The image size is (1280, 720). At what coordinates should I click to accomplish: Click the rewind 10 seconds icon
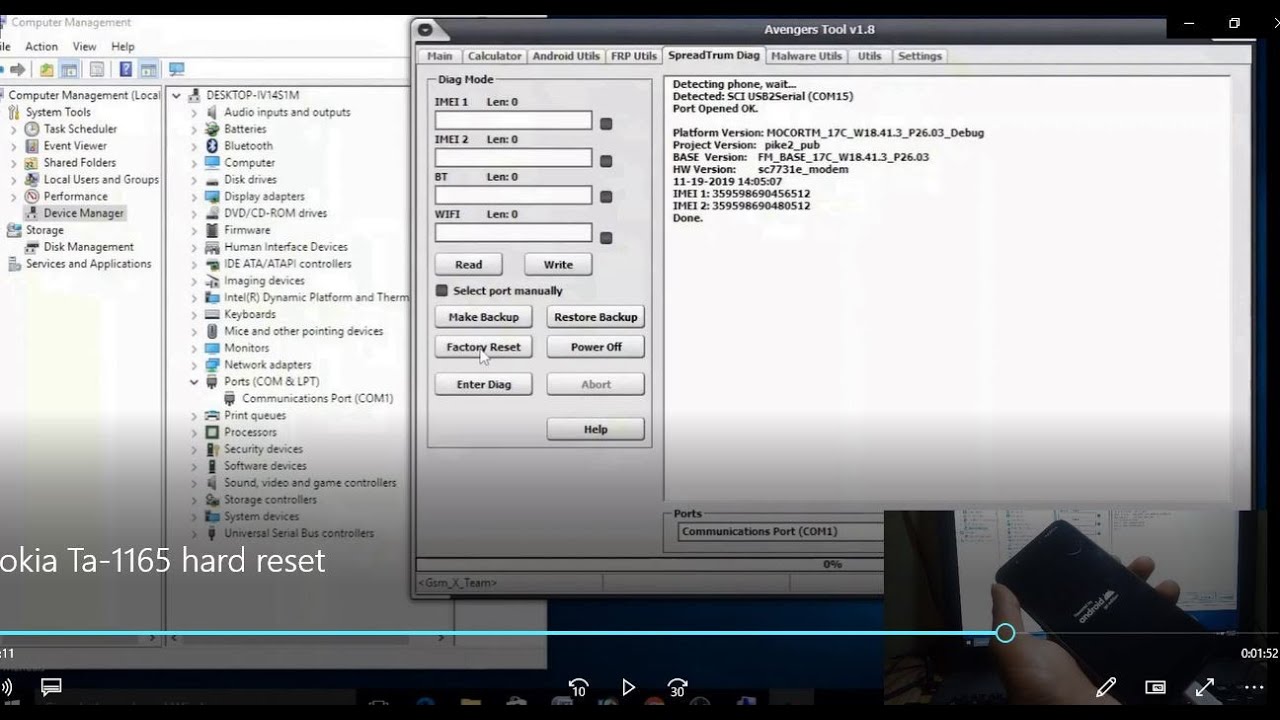point(578,687)
